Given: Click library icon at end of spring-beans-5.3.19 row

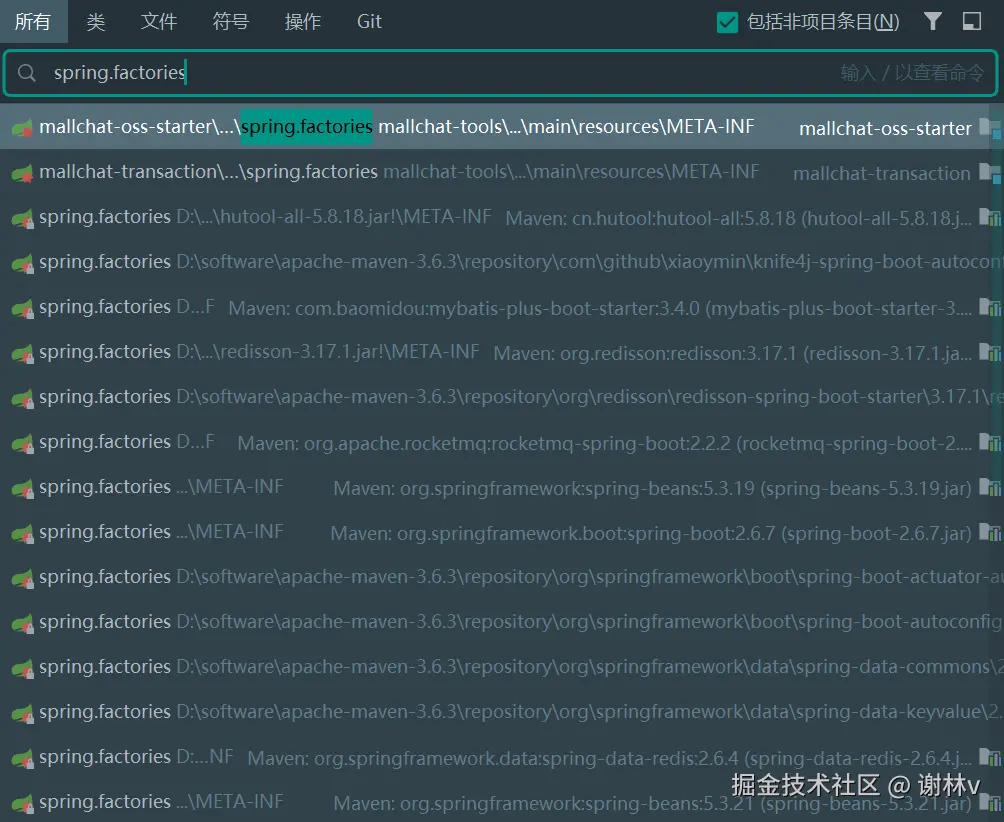Looking at the screenshot, I should (x=989, y=487).
